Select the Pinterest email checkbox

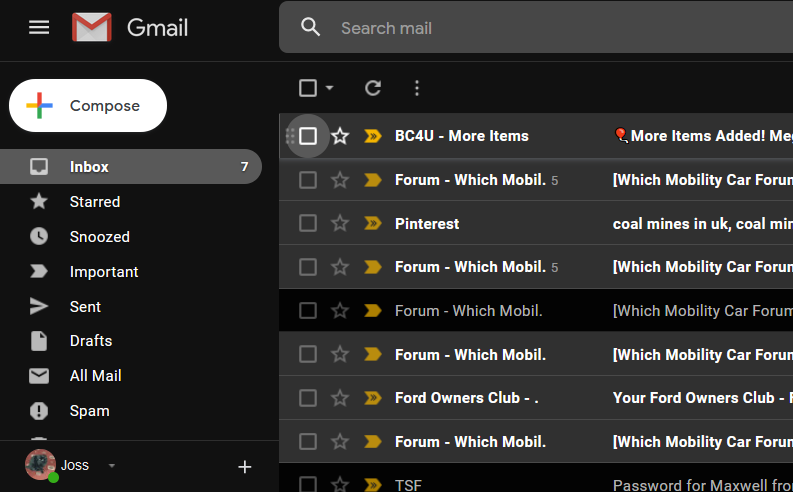[x=308, y=224]
